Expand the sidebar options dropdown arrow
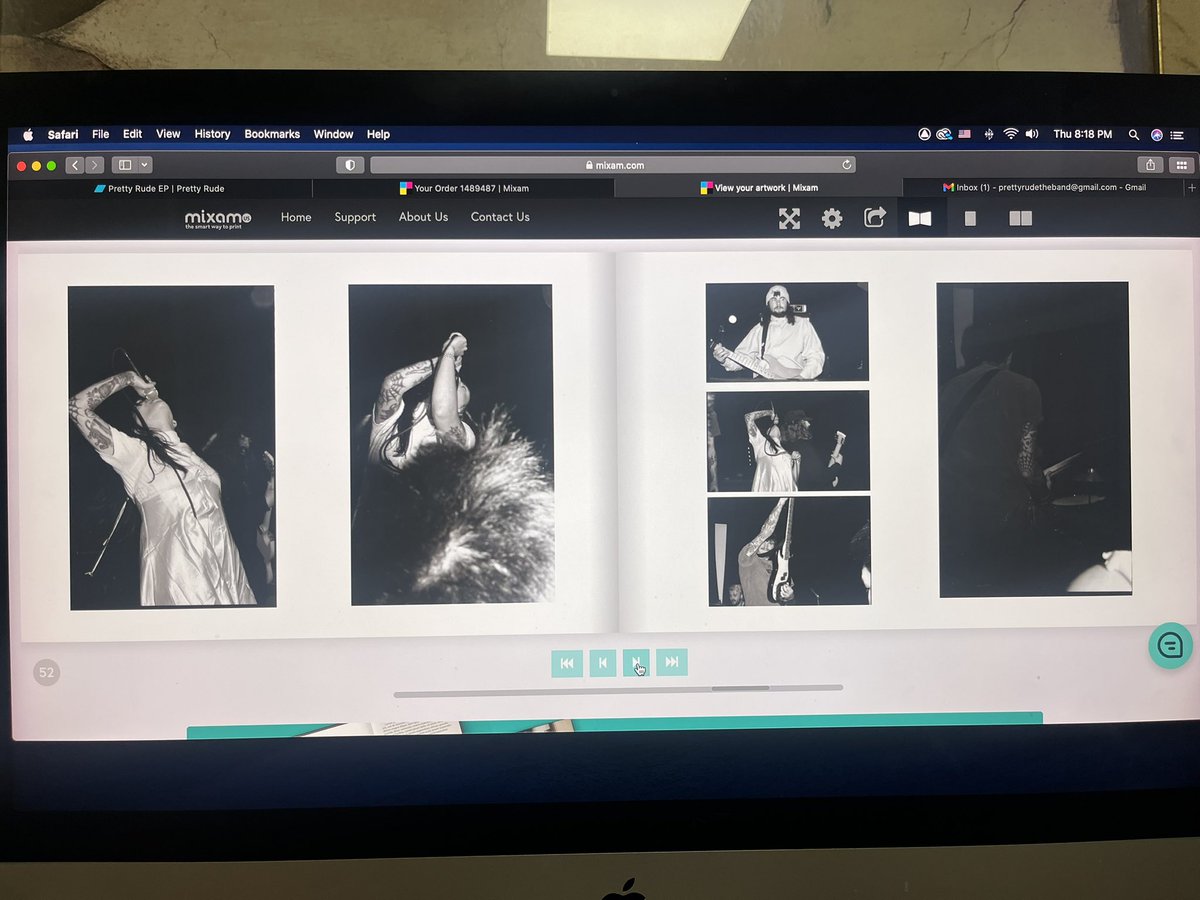The width and height of the screenshot is (1200, 900). (145, 165)
